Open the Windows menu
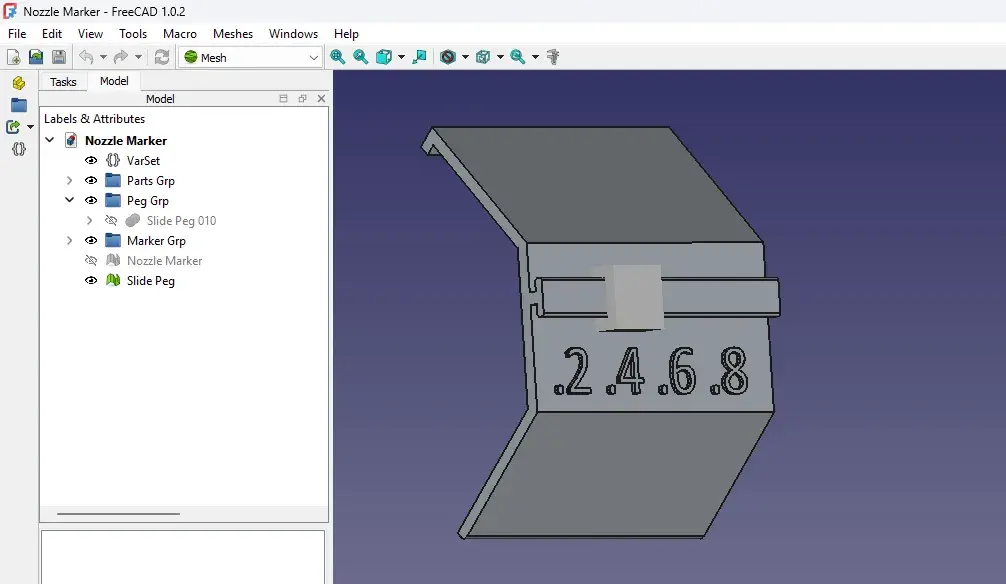The height and width of the screenshot is (584, 1006). click(x=293, y=34)
